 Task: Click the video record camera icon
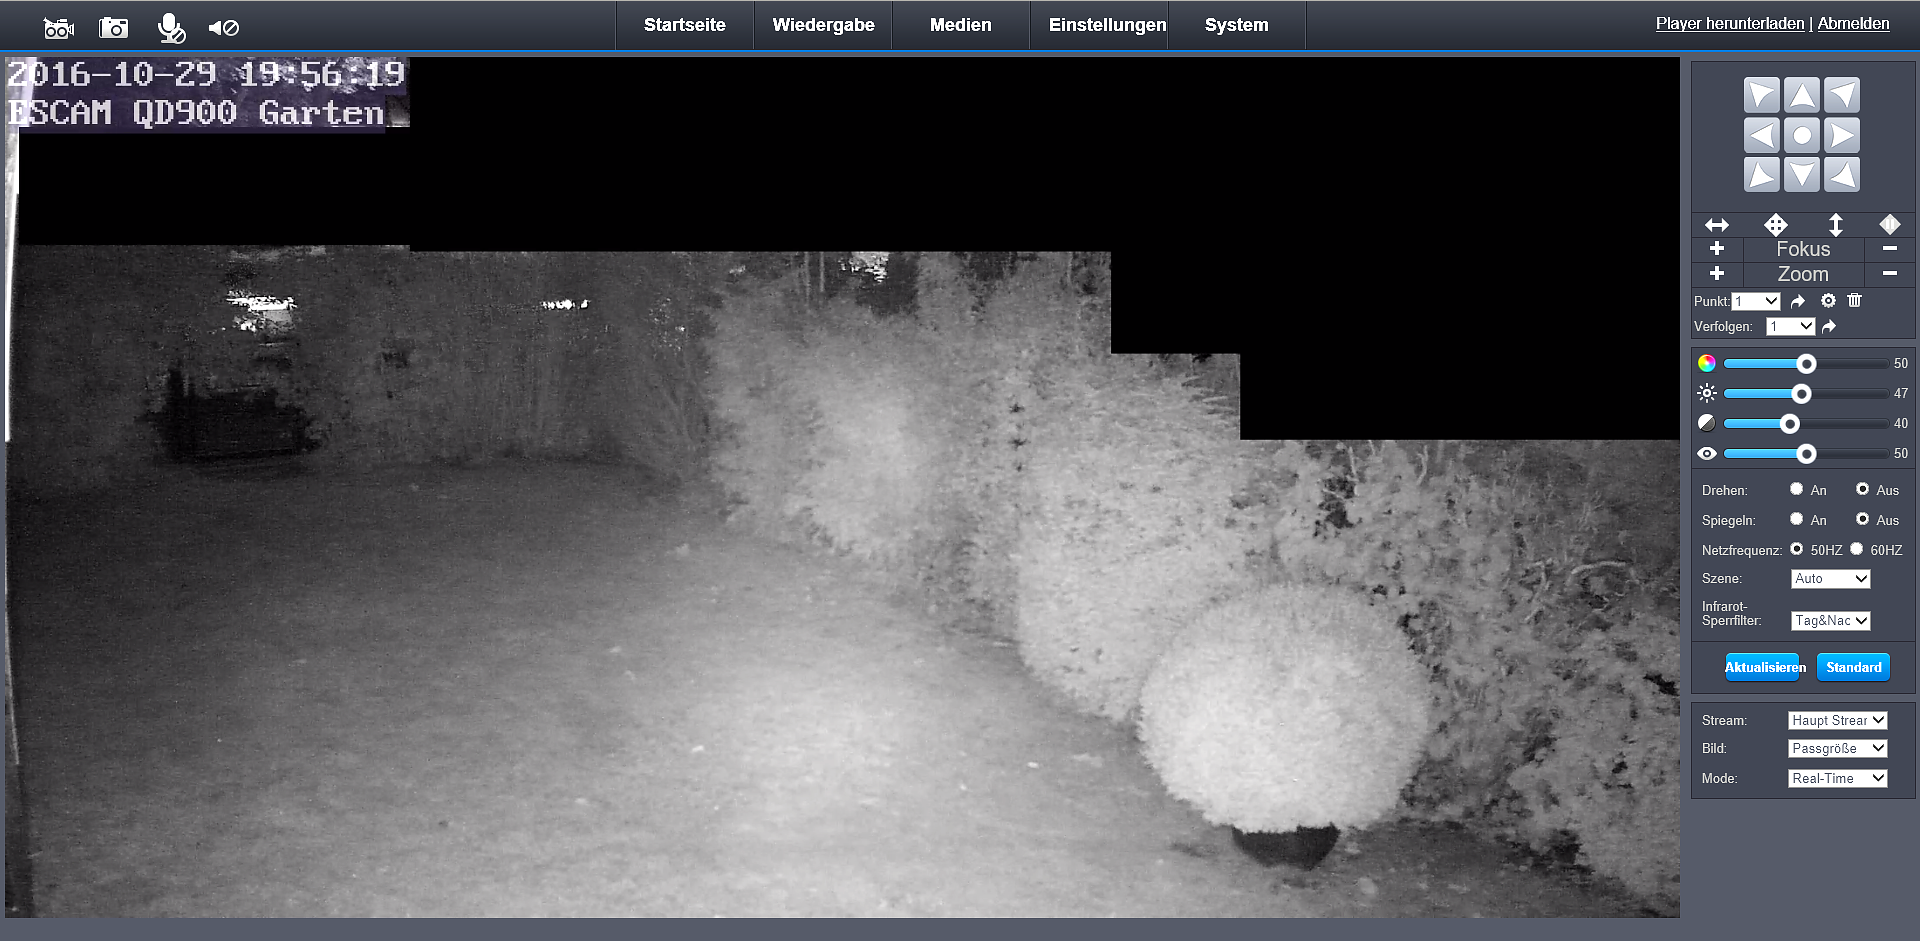59,28
